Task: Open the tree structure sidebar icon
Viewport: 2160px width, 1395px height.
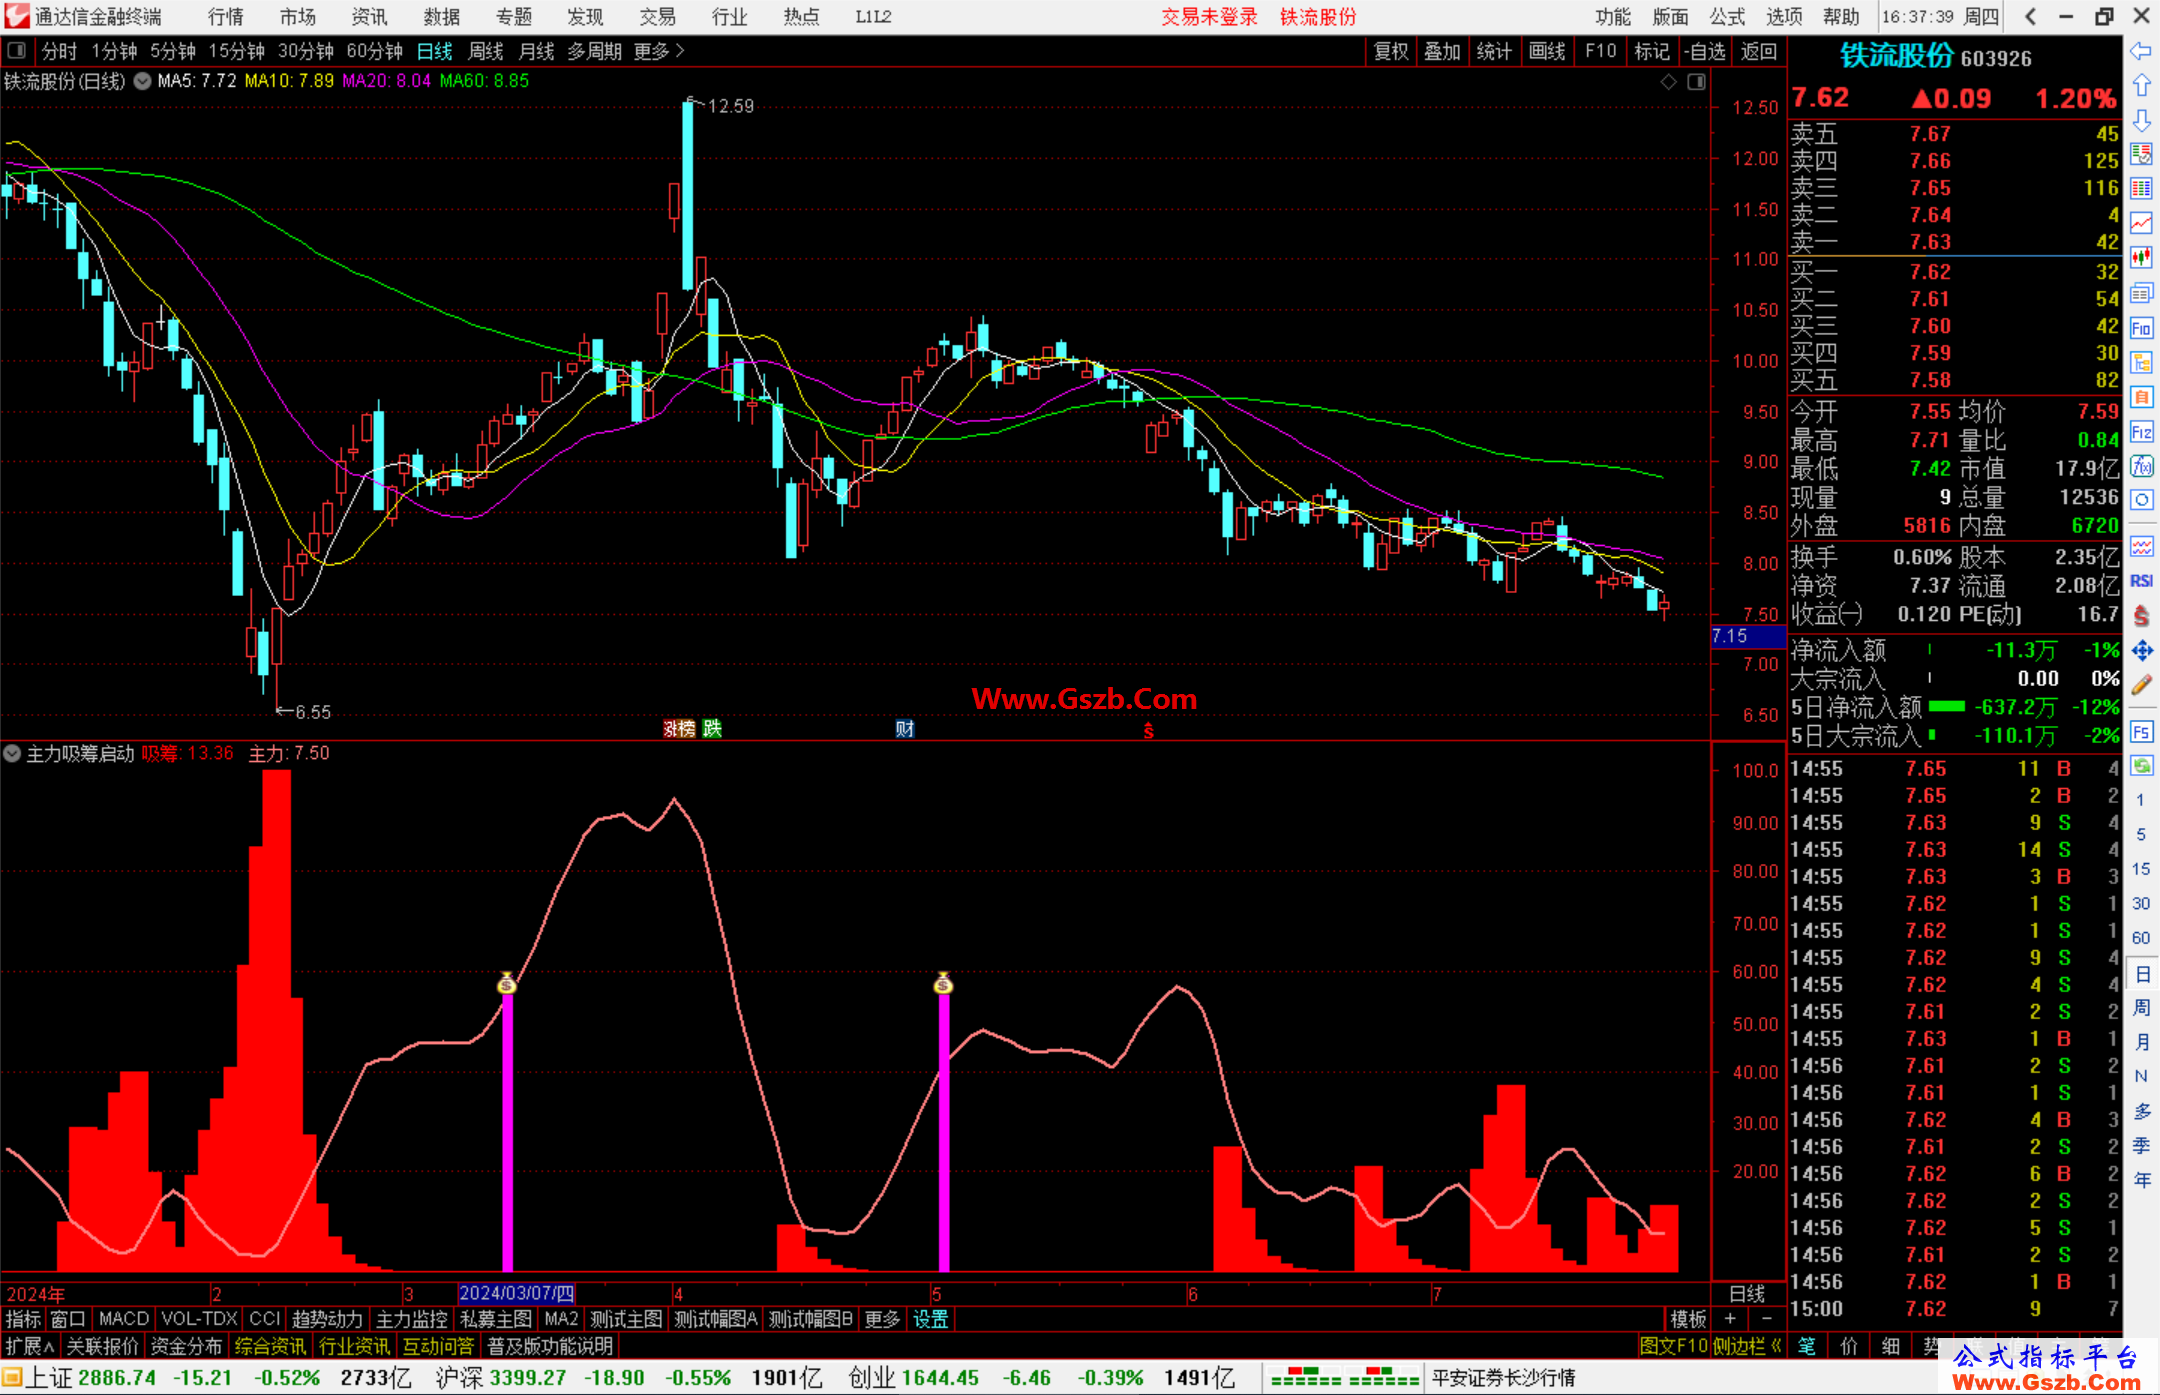Action: click(x=2141, y=362)
